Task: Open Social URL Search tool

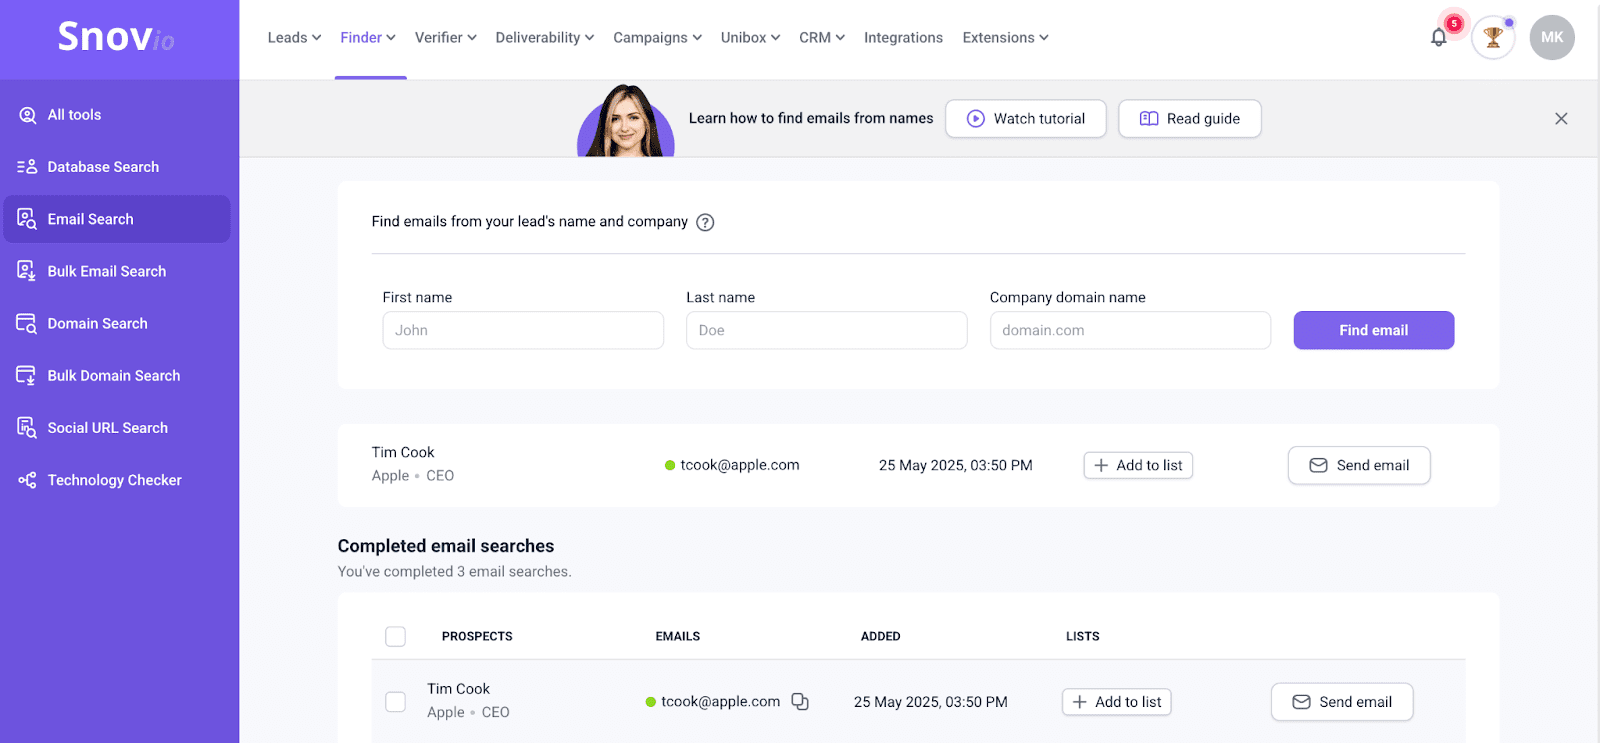Action: click(107, 428)
